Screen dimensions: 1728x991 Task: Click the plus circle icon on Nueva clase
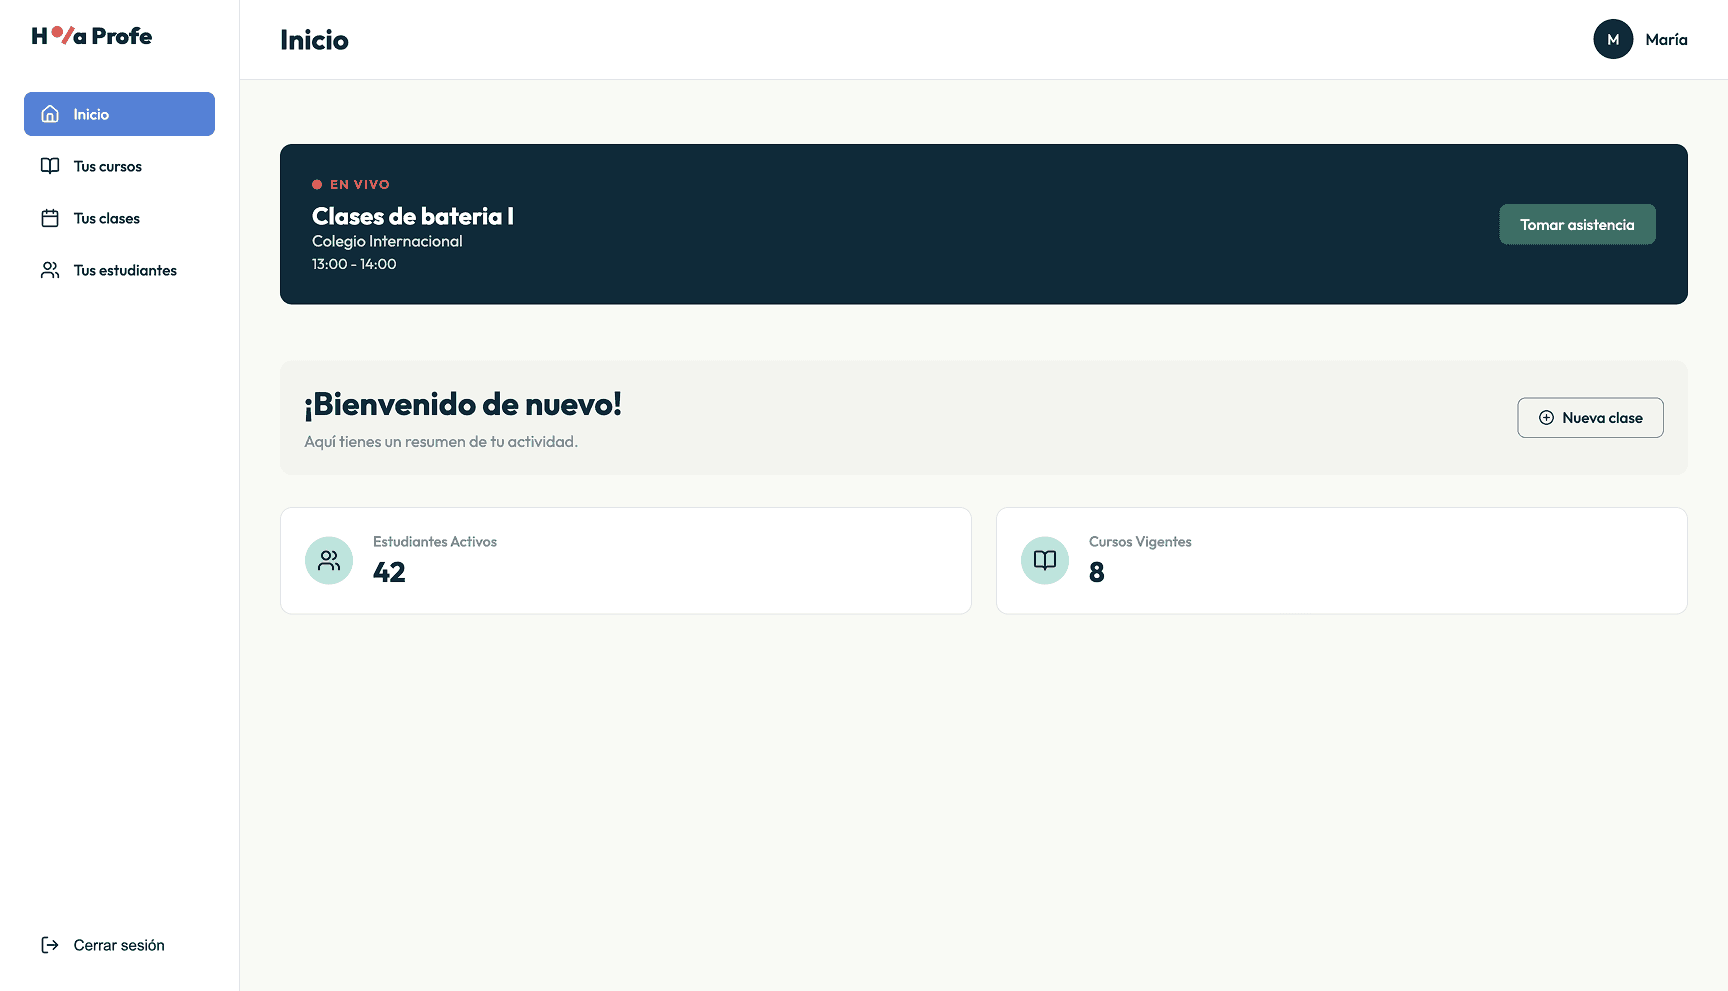1546,418
